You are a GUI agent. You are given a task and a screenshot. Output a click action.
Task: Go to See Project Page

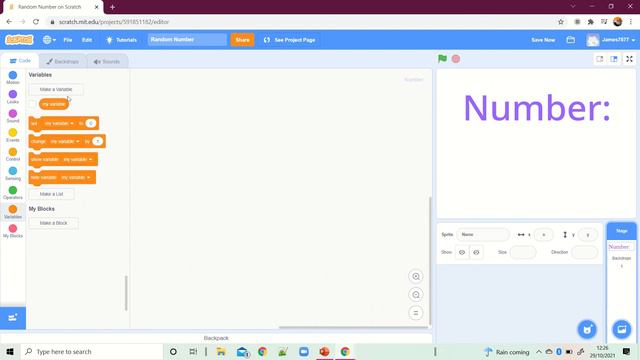point(290,40)
